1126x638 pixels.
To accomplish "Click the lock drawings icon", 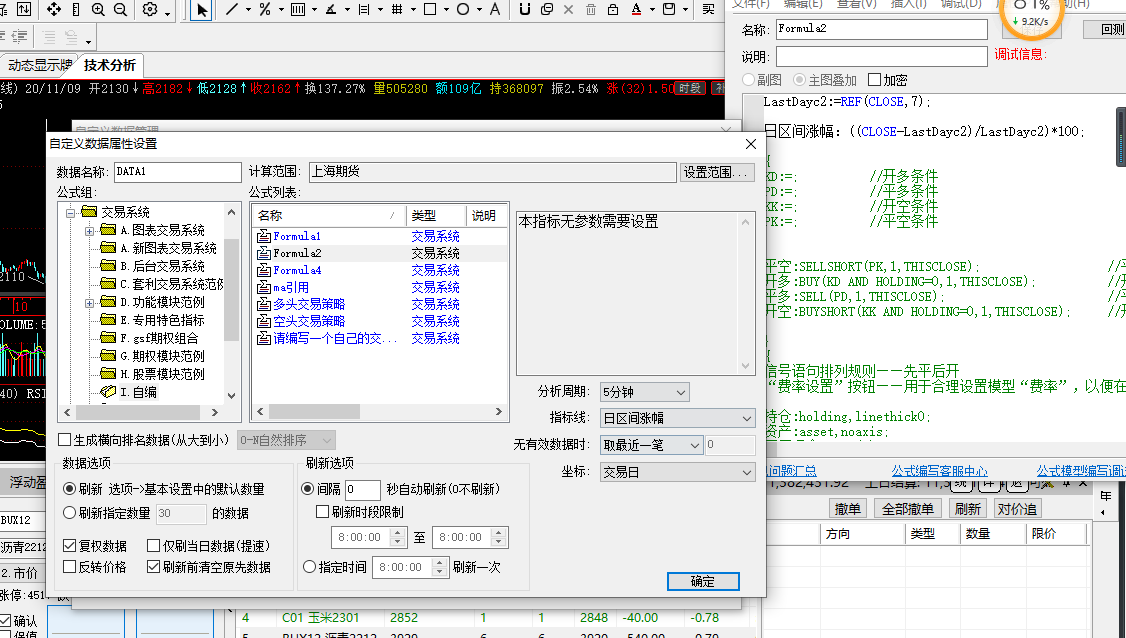I will [613, 9].
